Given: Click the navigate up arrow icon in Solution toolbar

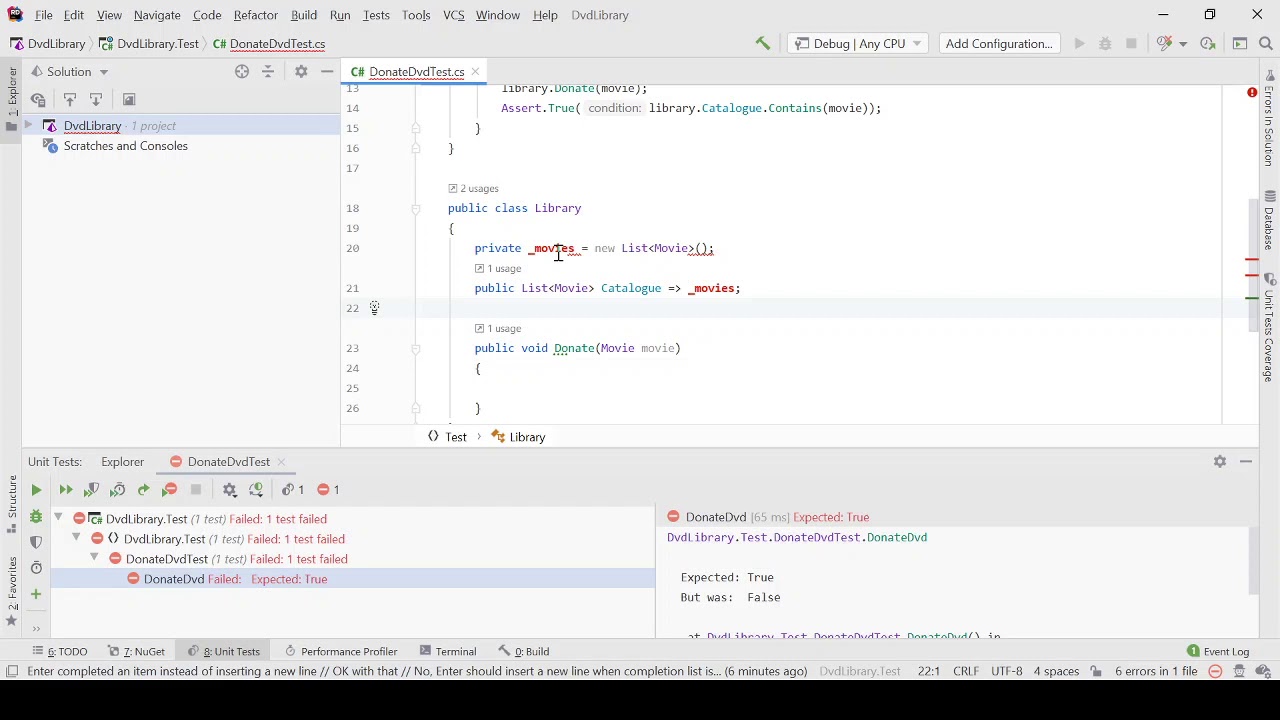Looking at the screenshot, I should click(x=70, y=99).
